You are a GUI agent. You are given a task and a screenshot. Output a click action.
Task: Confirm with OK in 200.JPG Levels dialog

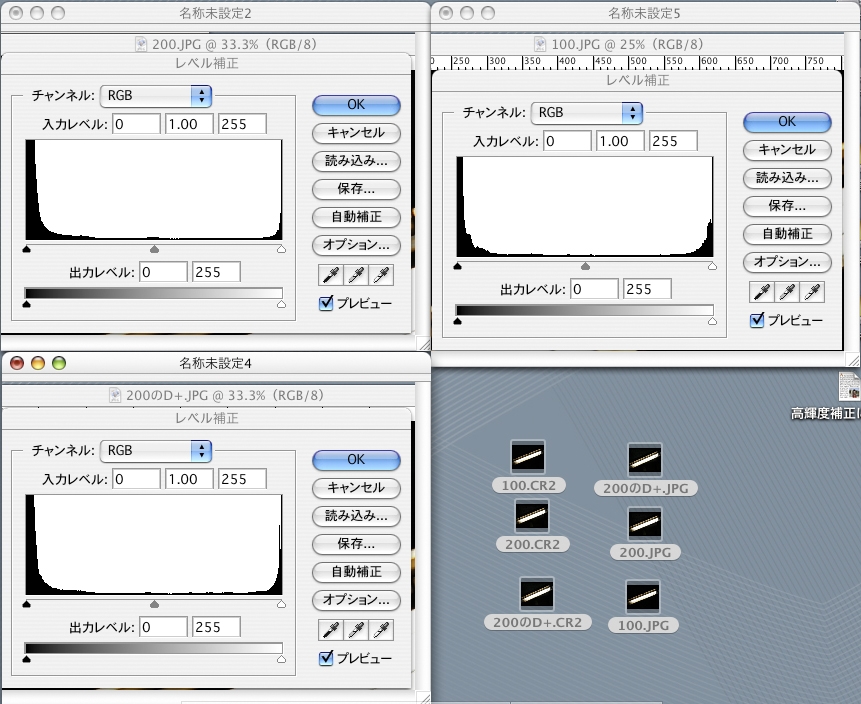point(356,105)
